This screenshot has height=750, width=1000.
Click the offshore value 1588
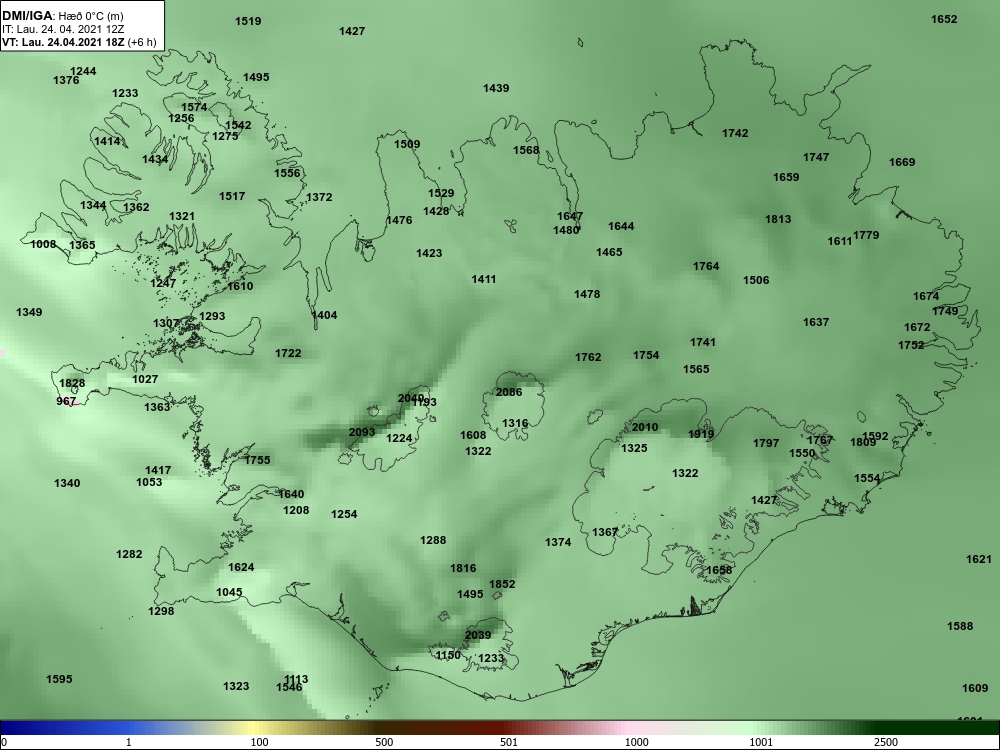[x=960, y=626]
